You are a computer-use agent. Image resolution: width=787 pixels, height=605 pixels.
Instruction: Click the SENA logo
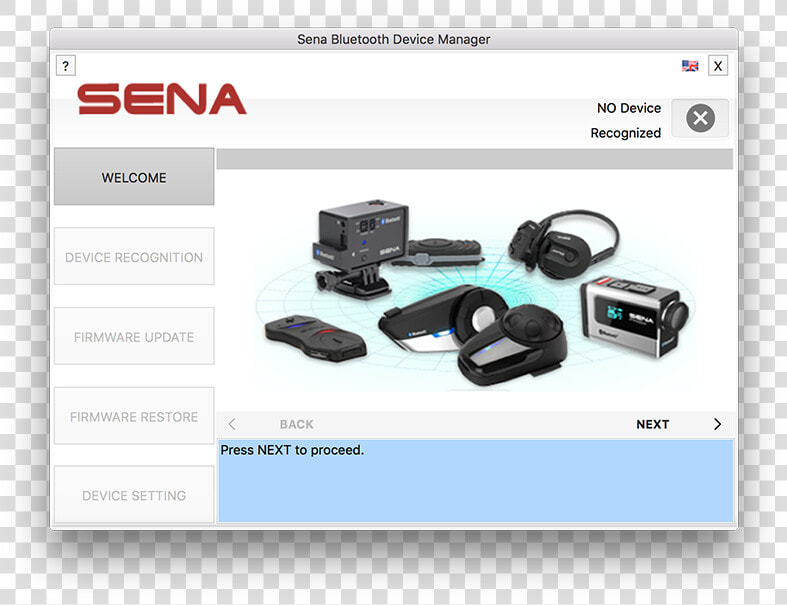[x=162, y=99]
